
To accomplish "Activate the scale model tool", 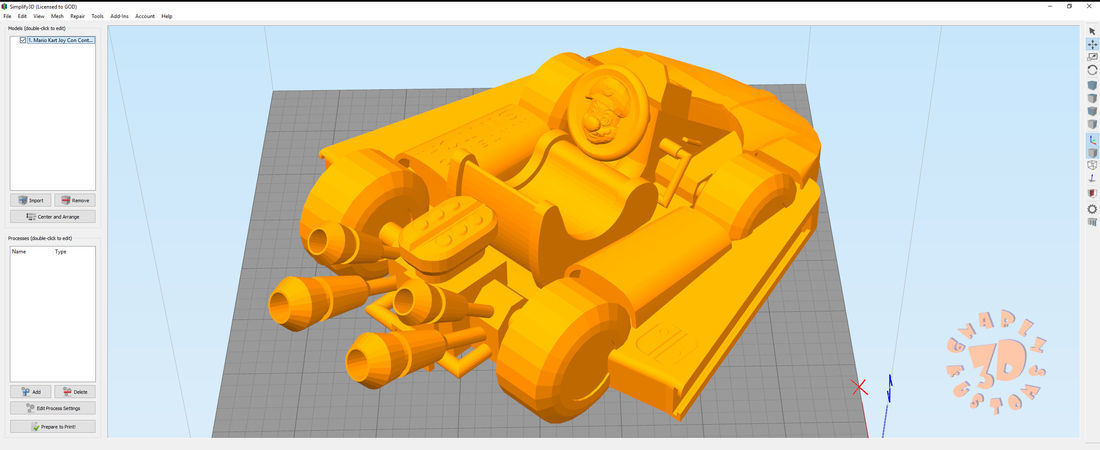I will click(1092, 57).
